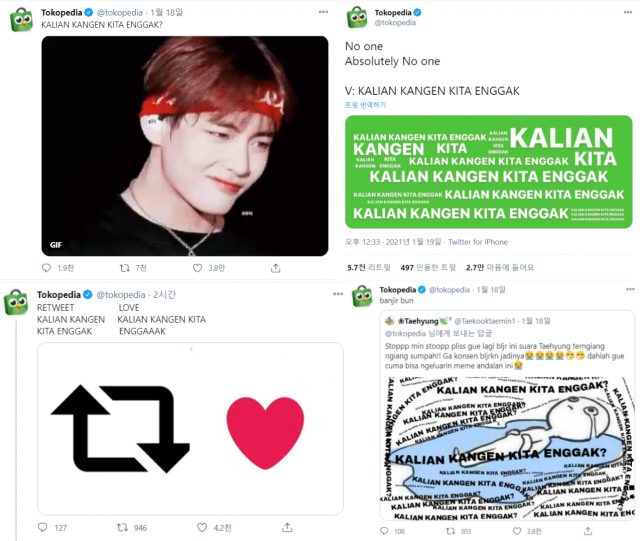This screenshot has width=640, height=541.
Task: Like the banjir bun tweet with 3.8천 likes
Action: coord(517,531)
